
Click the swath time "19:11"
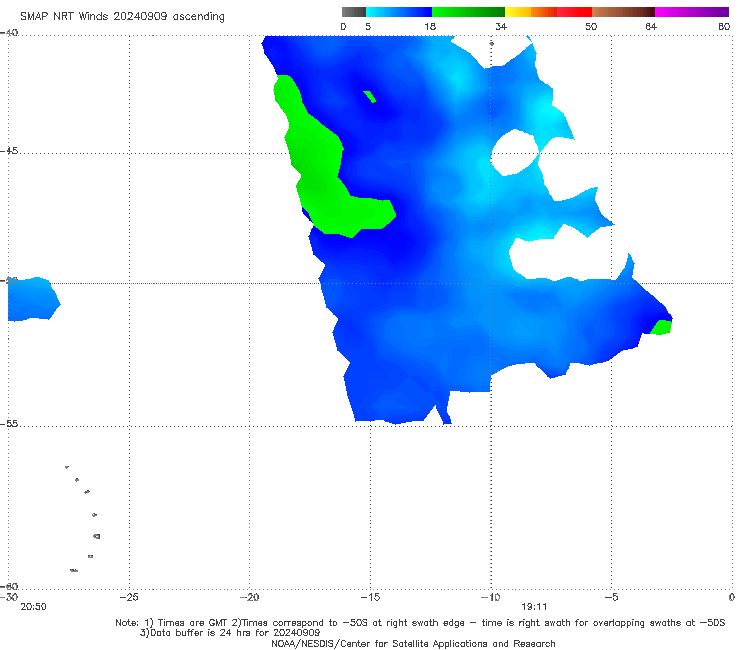coord(534,607)
